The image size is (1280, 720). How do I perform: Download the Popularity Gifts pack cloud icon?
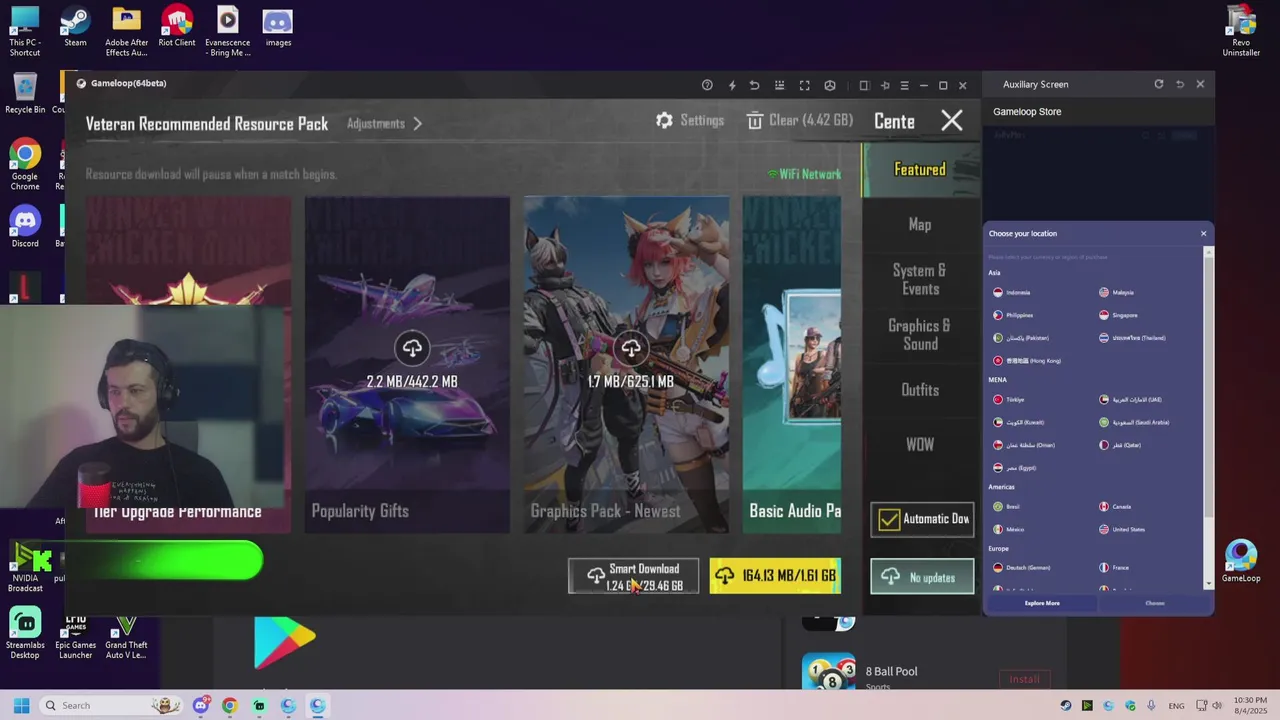(x=412, y=348)
